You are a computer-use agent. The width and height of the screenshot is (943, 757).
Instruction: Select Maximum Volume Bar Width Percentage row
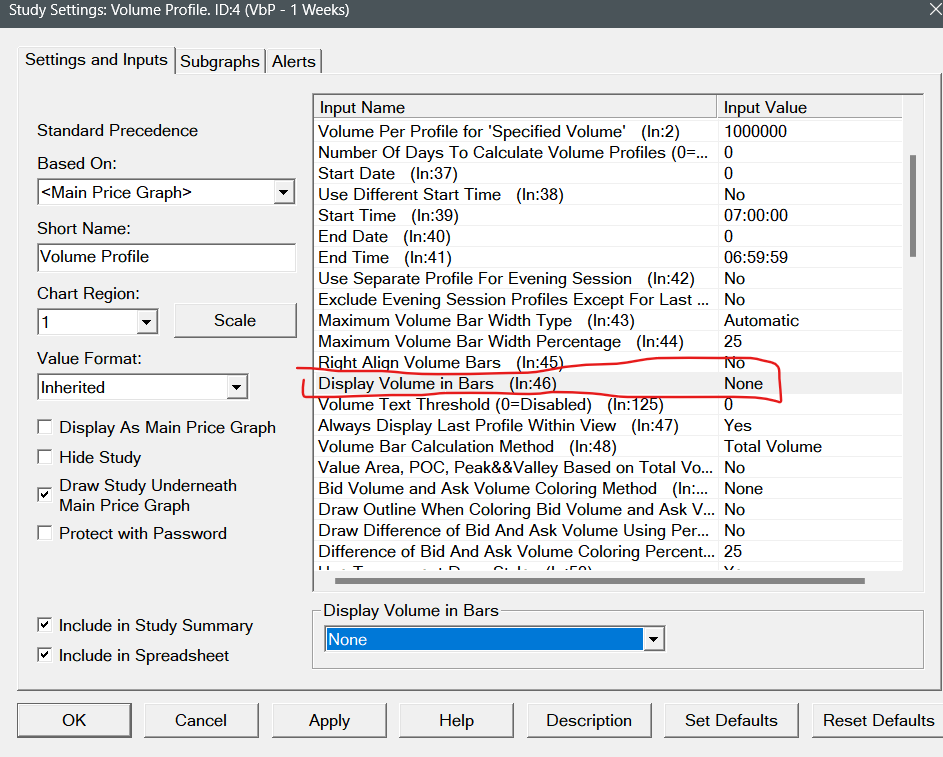[x=609, y=342]
